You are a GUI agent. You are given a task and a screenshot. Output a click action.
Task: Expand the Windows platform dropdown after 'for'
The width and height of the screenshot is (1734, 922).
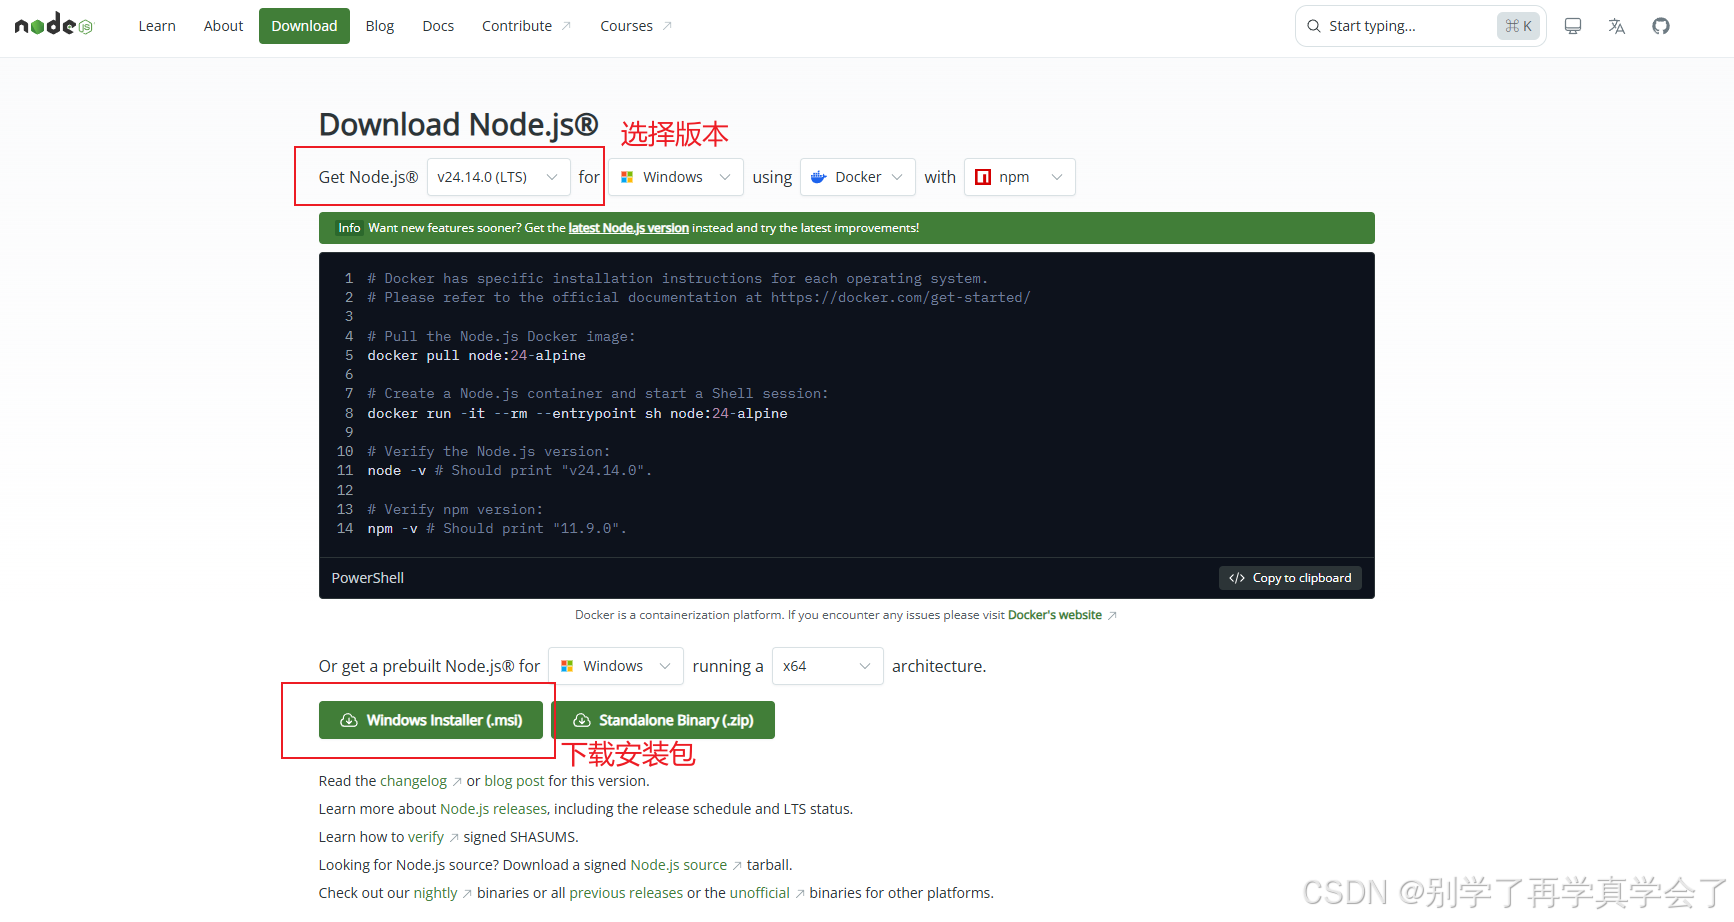pos(676,177)
